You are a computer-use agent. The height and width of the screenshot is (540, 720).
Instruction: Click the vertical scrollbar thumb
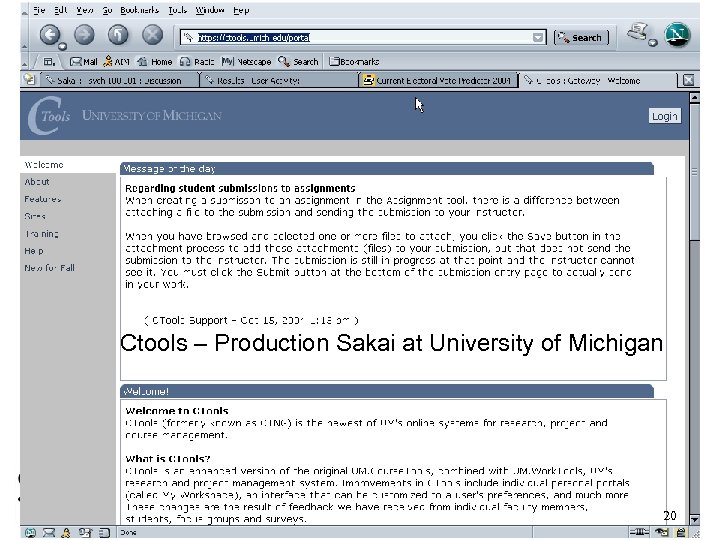point(694,171)
